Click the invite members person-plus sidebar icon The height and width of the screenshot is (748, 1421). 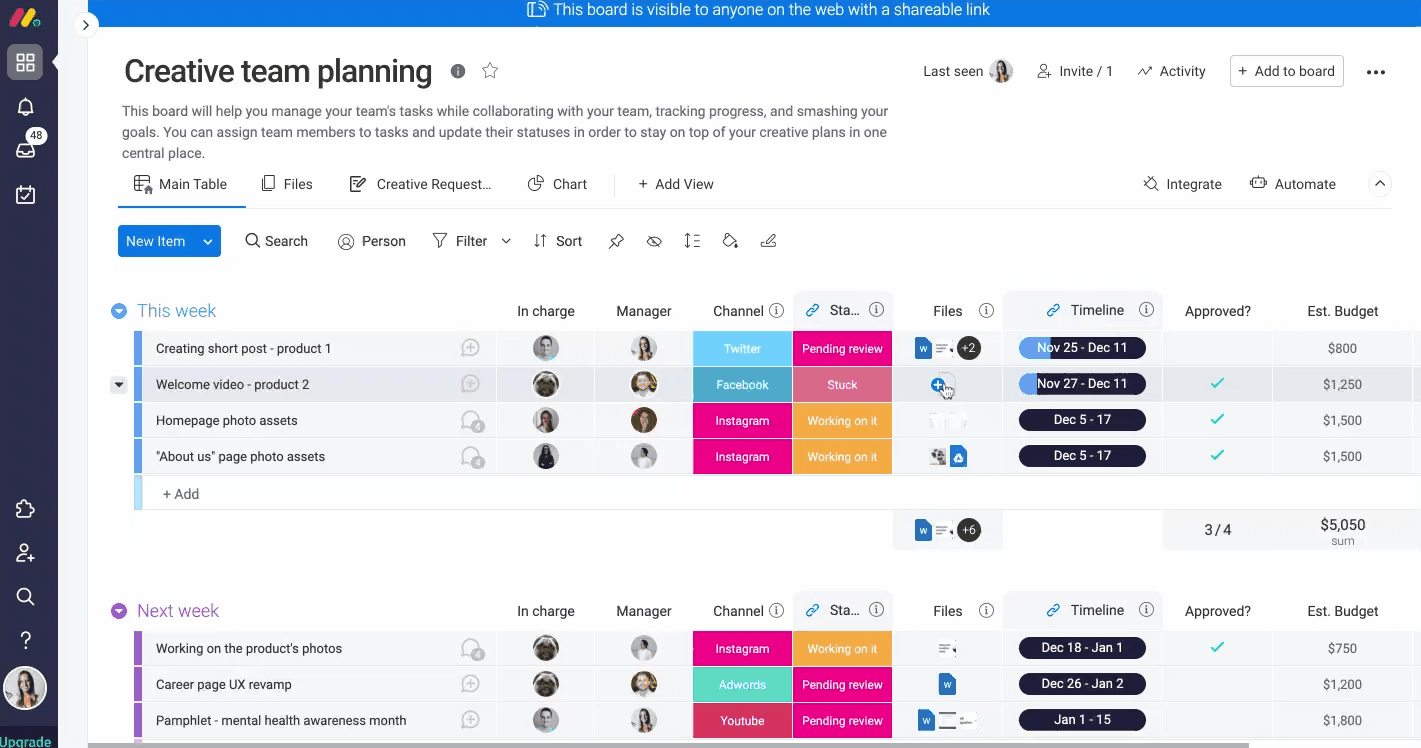25,553
